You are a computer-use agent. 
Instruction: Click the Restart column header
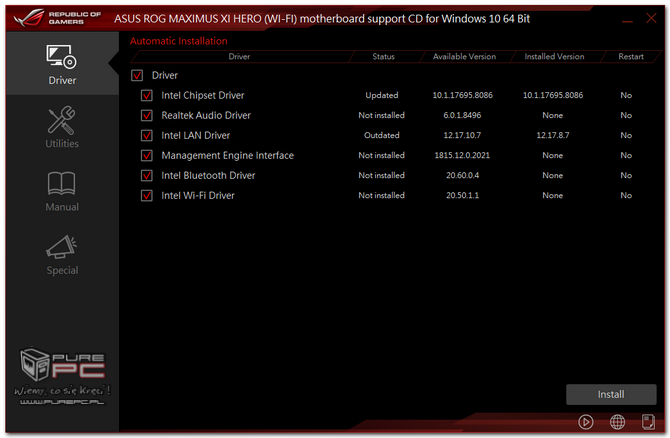point(631,56)
